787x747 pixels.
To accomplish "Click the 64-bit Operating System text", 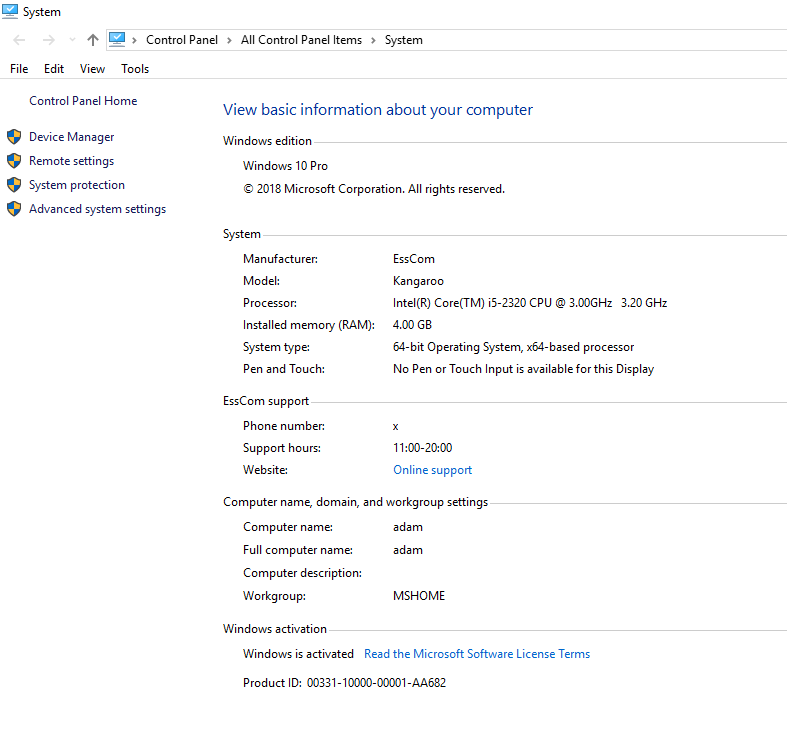I will click(x=513, y=347).
